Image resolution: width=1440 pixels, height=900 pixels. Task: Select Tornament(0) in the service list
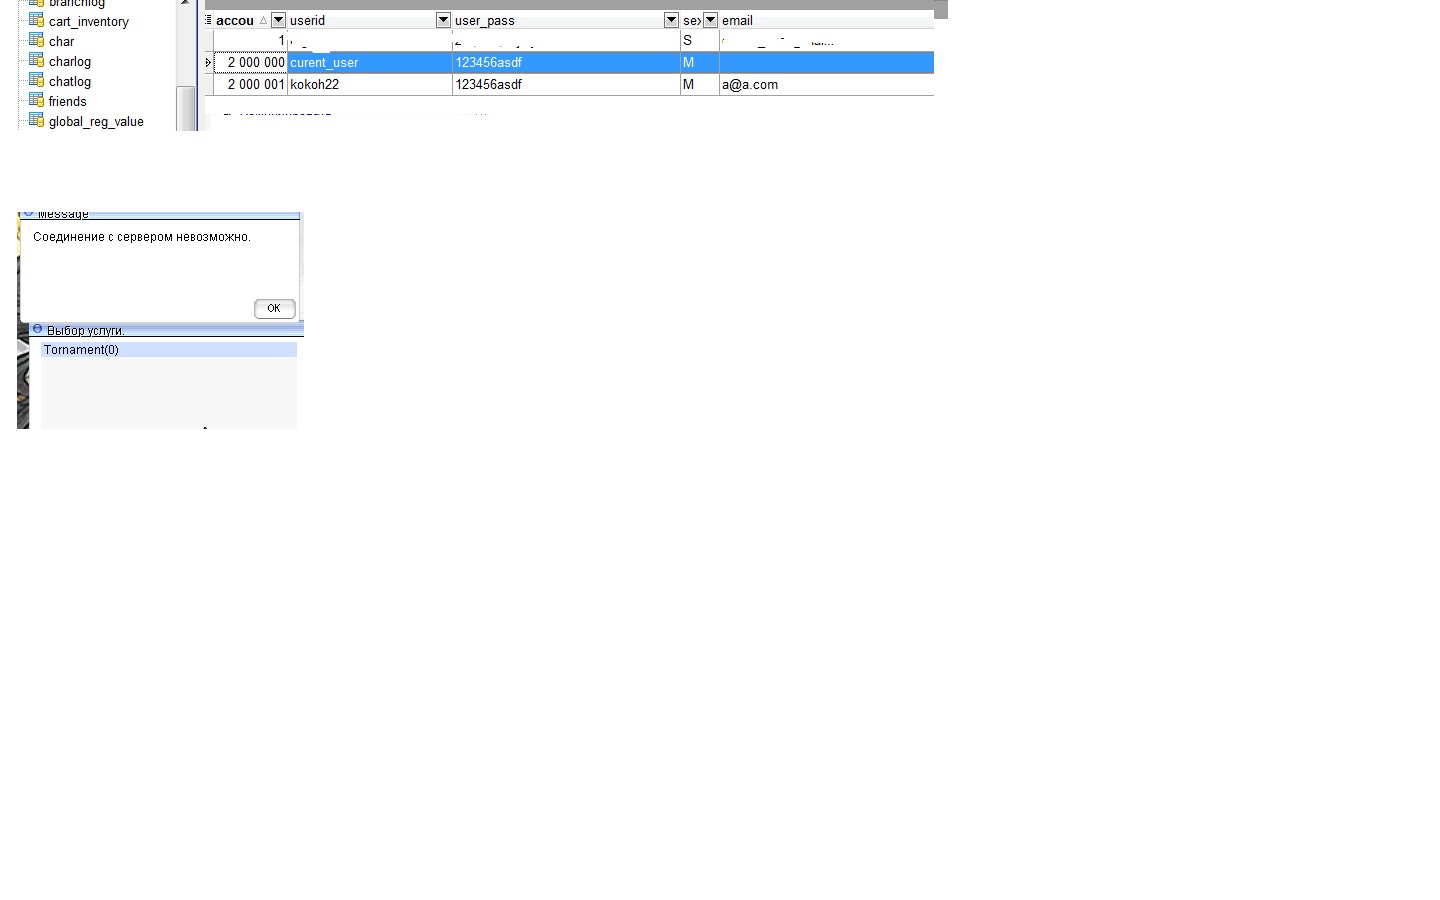[169, 350]
